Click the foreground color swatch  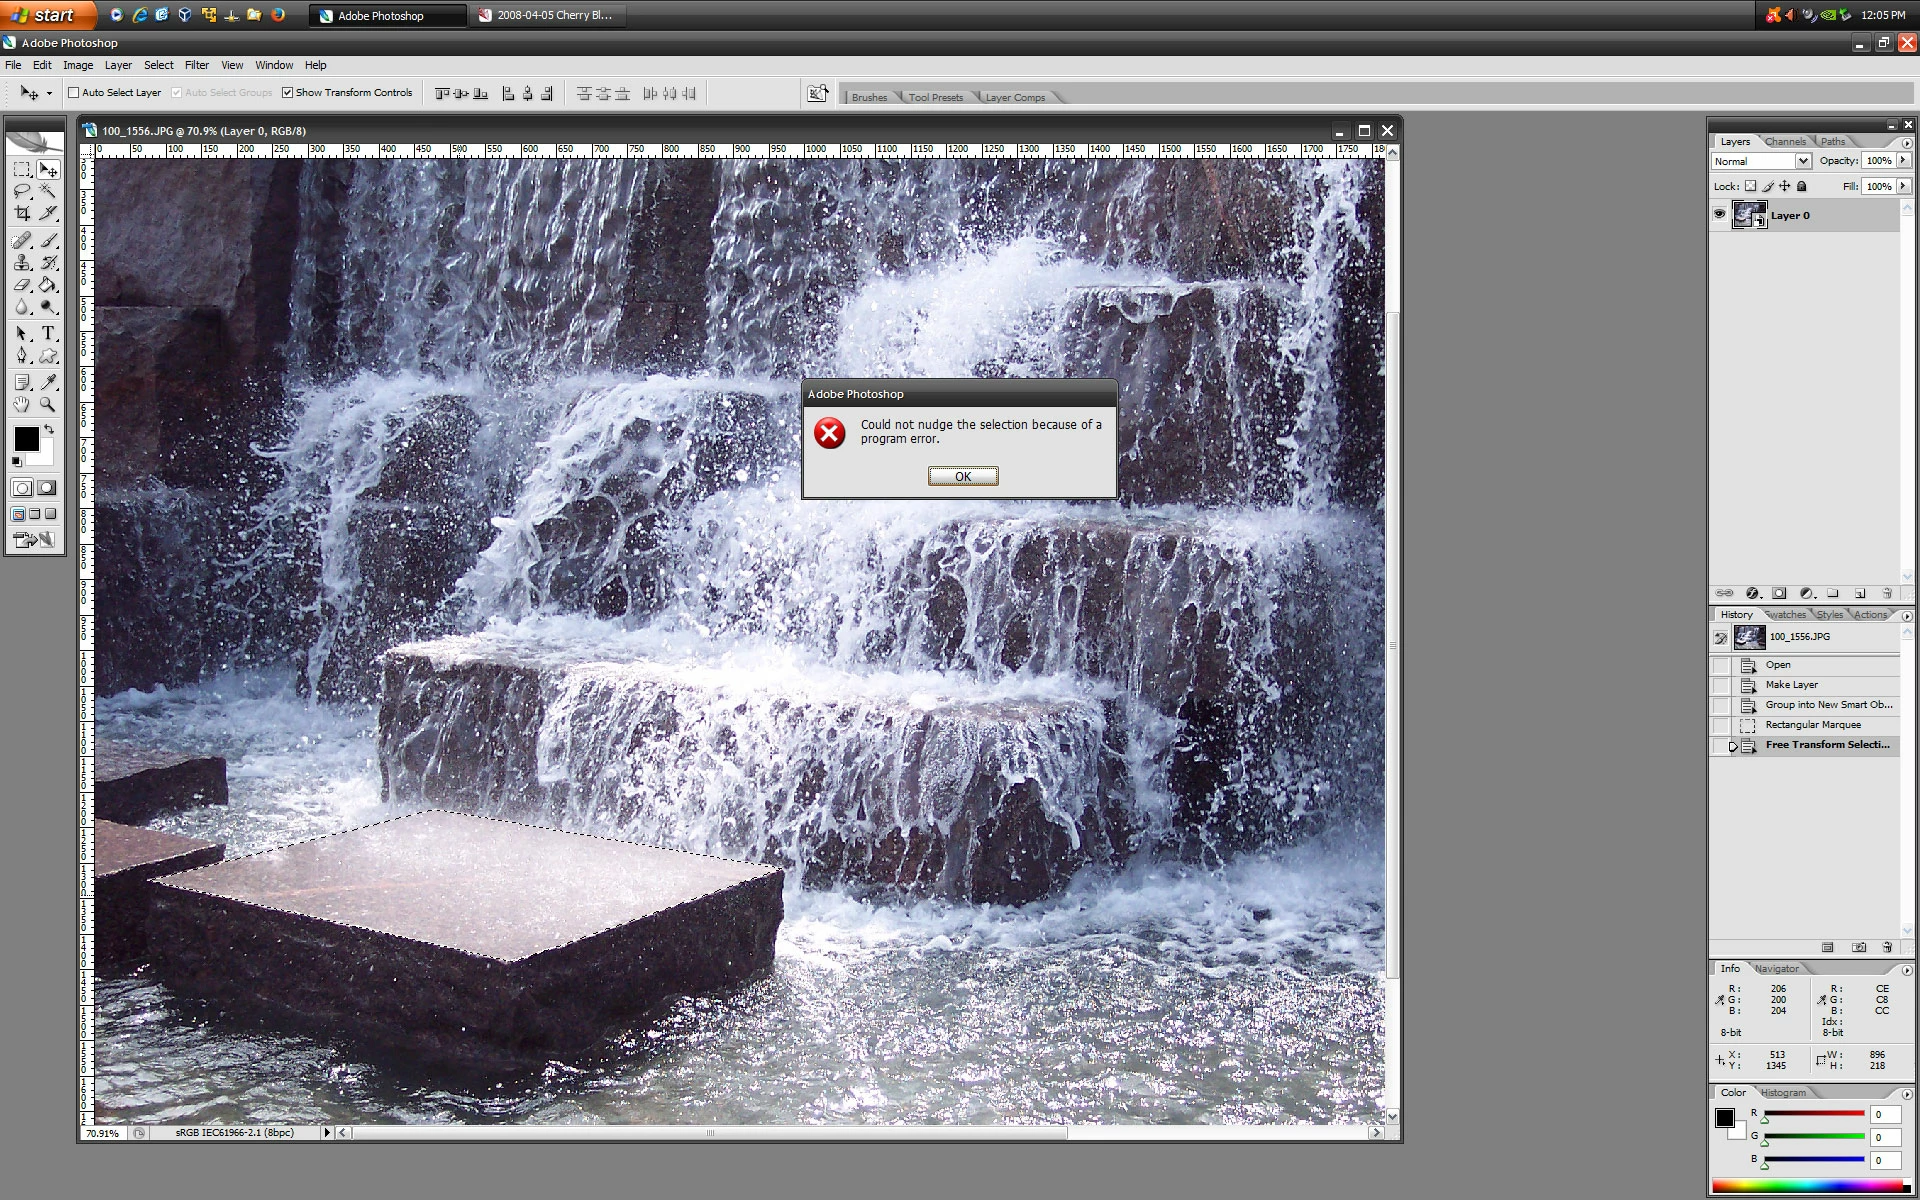pos(26,439)
